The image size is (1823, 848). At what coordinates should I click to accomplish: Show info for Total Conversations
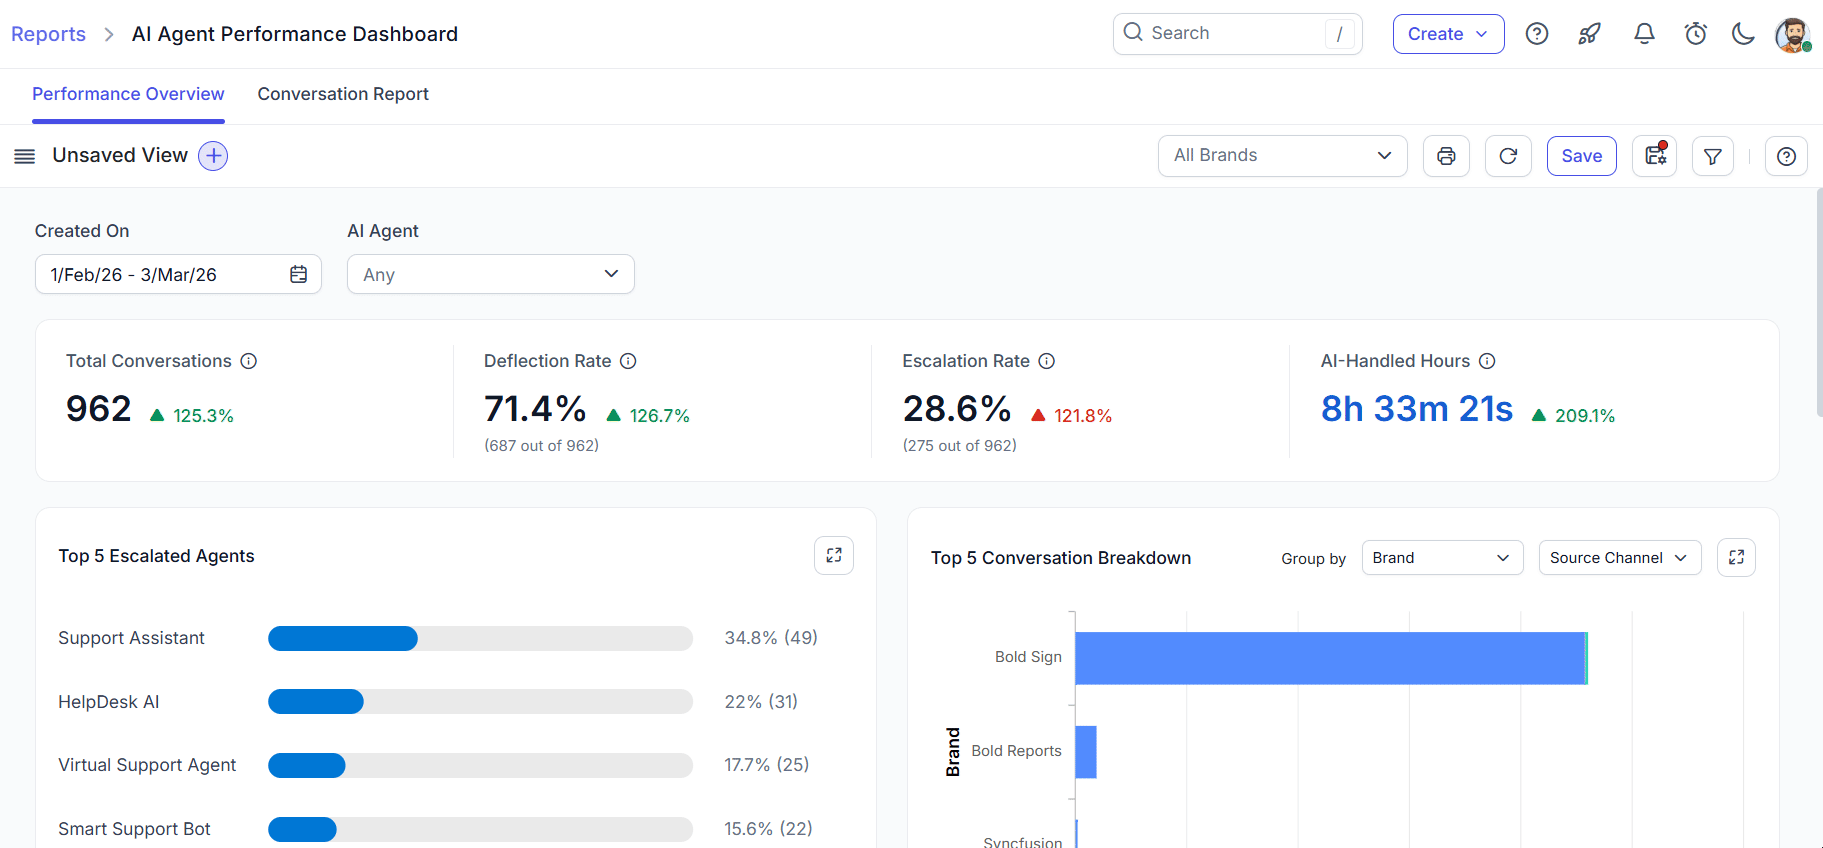[x=249, y=361]
